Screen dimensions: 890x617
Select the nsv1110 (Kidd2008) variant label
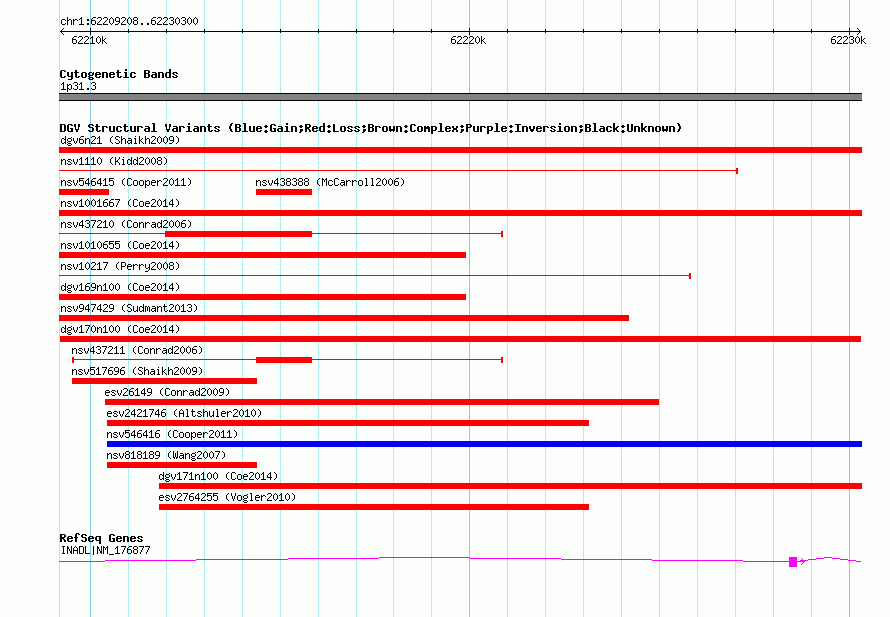click(x=114, y=161)
